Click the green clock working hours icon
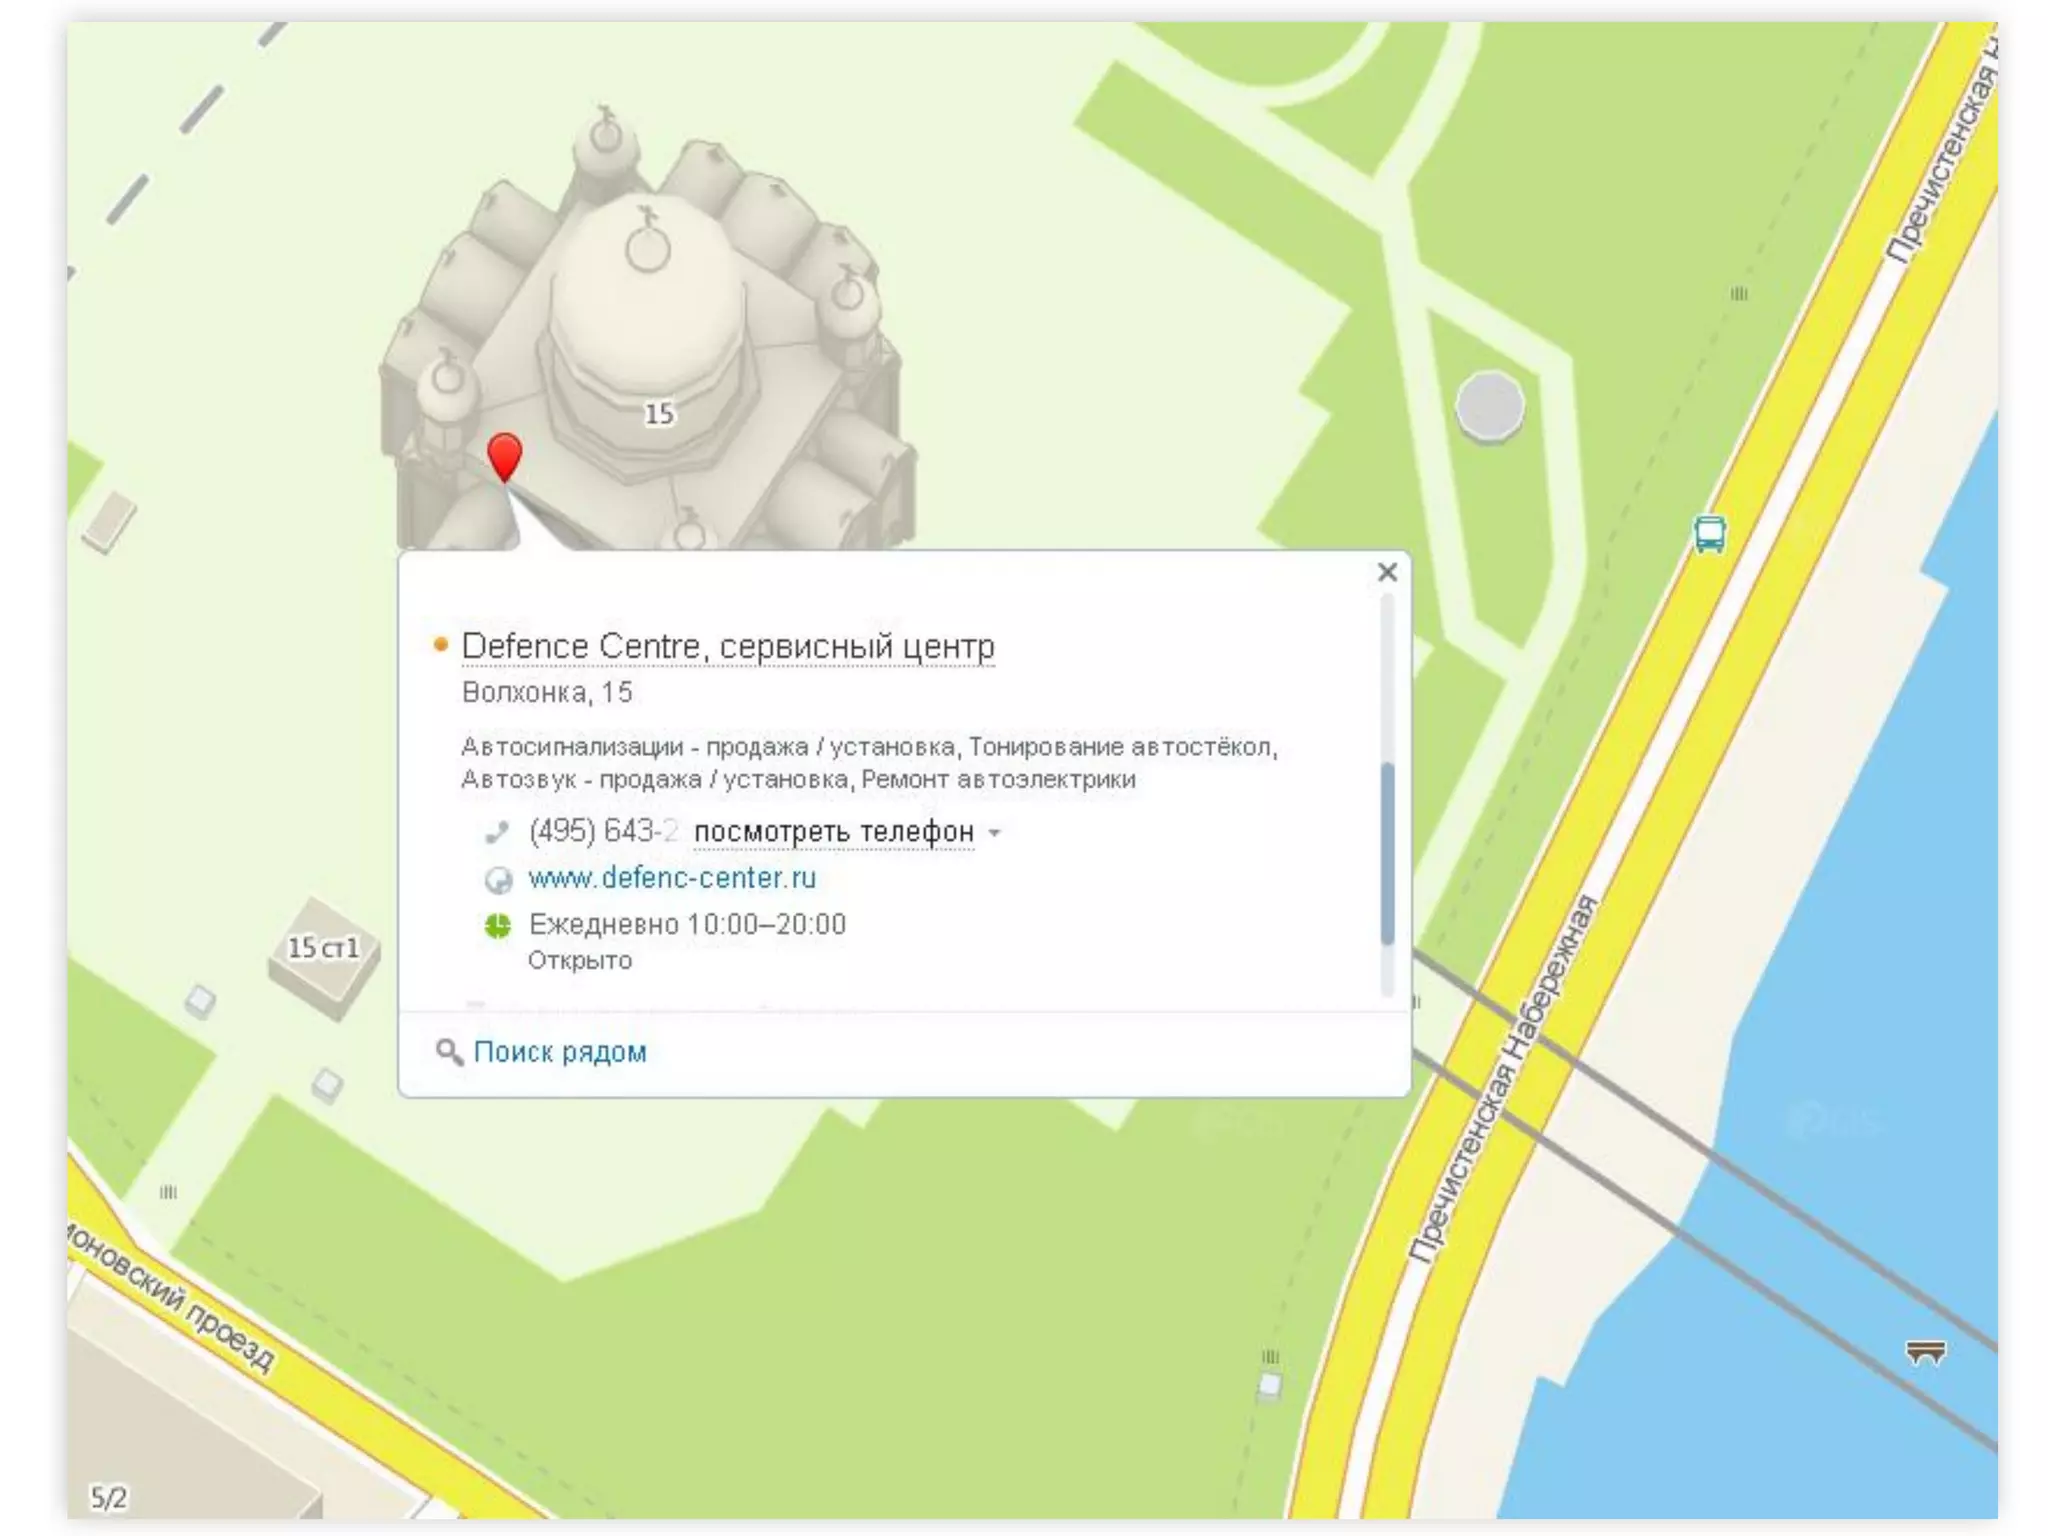Image resolution: width=2048 pixels, height=1536 pixels. click(x=498, y=925)
